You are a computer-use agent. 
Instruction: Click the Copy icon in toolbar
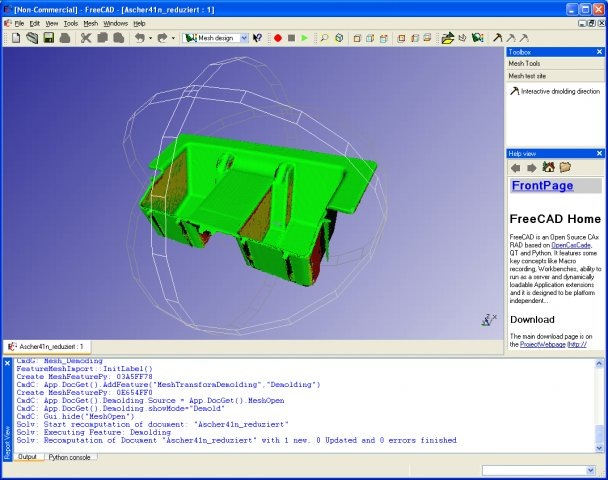coord(102,38)
